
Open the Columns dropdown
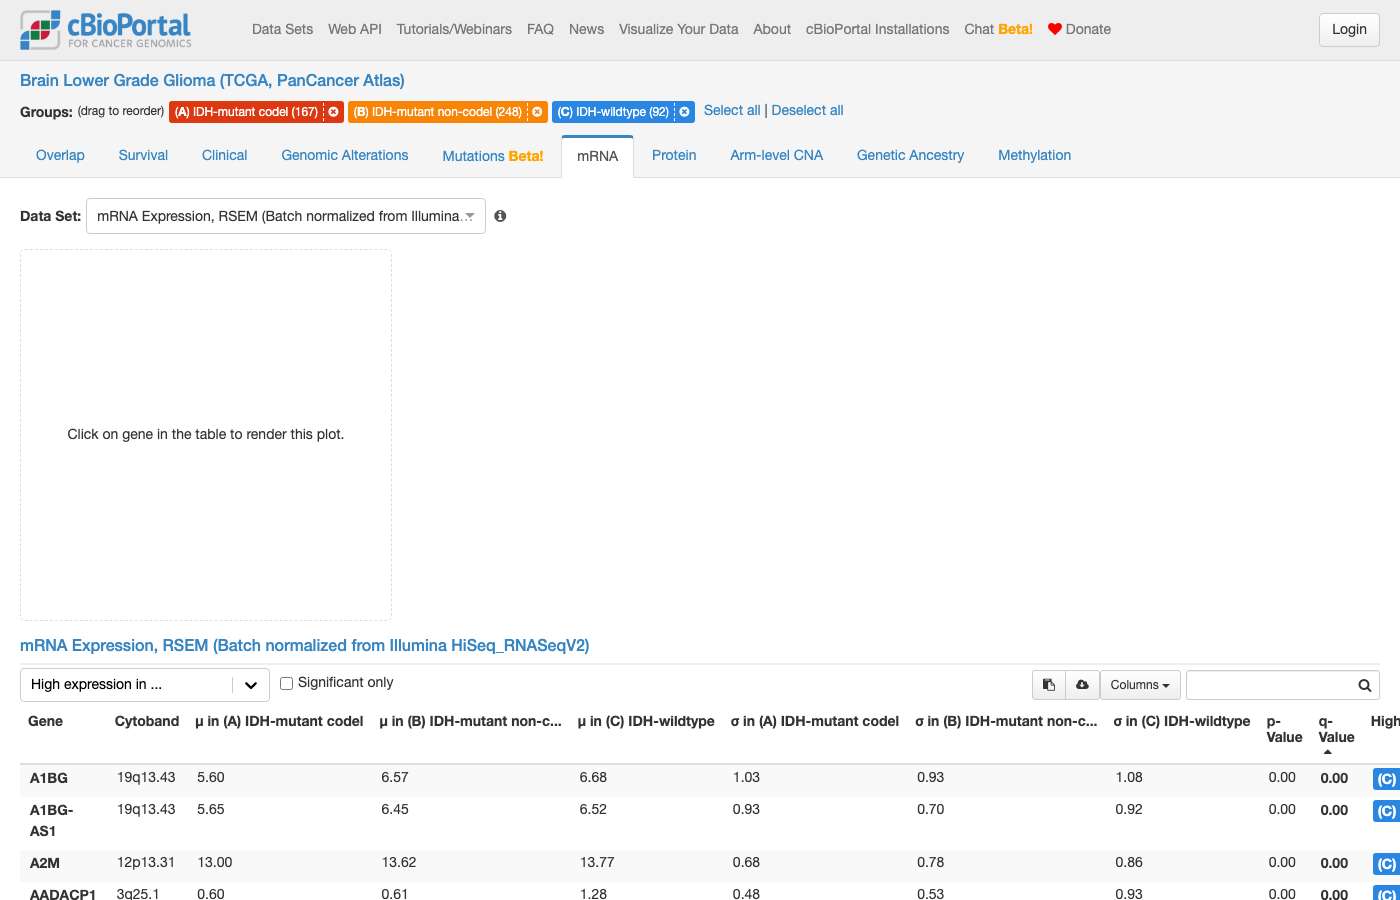(x=1140, y=685)
